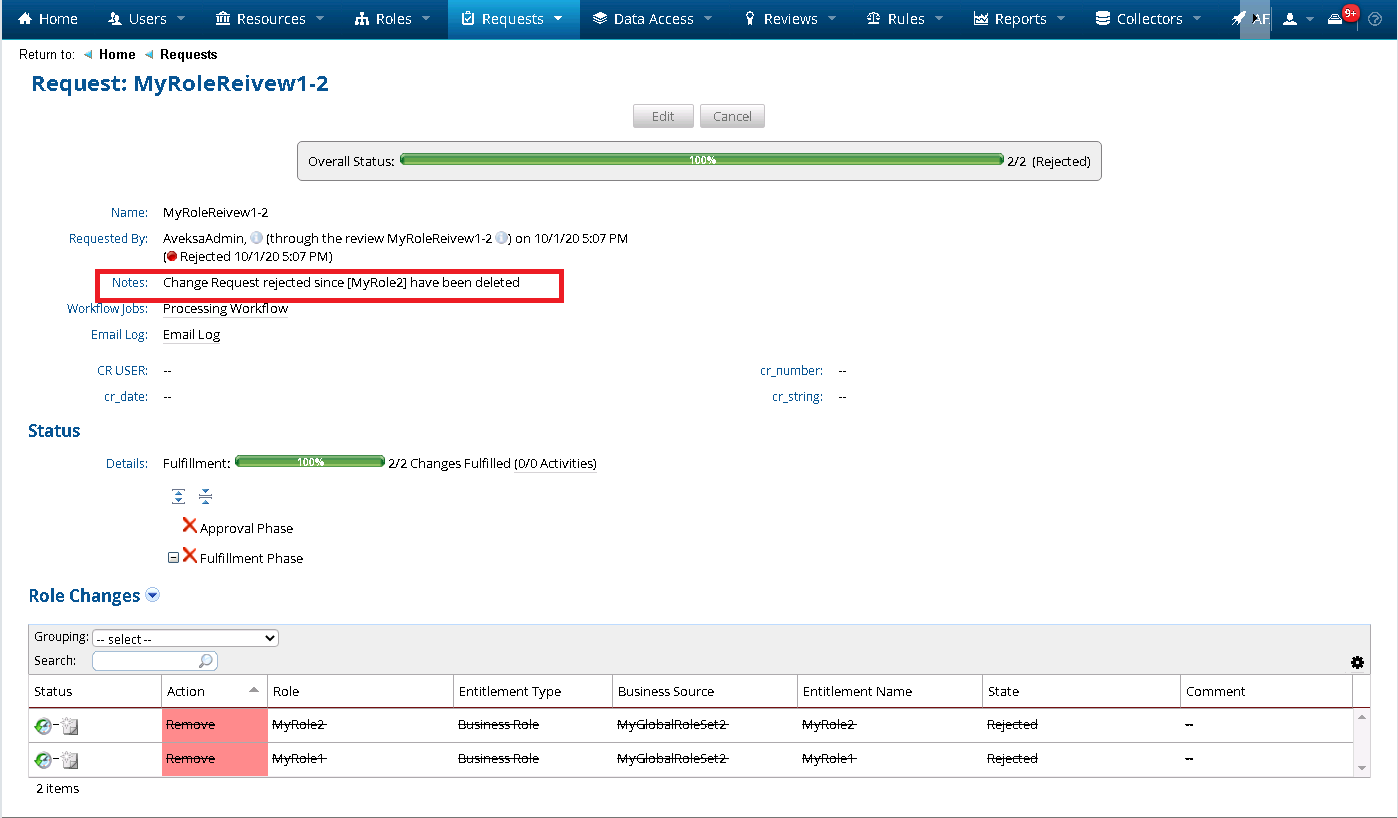This screenshot has height=818, width=1398.
Task: Open the user profile dropdown menu
Action: click(1297, 19)
